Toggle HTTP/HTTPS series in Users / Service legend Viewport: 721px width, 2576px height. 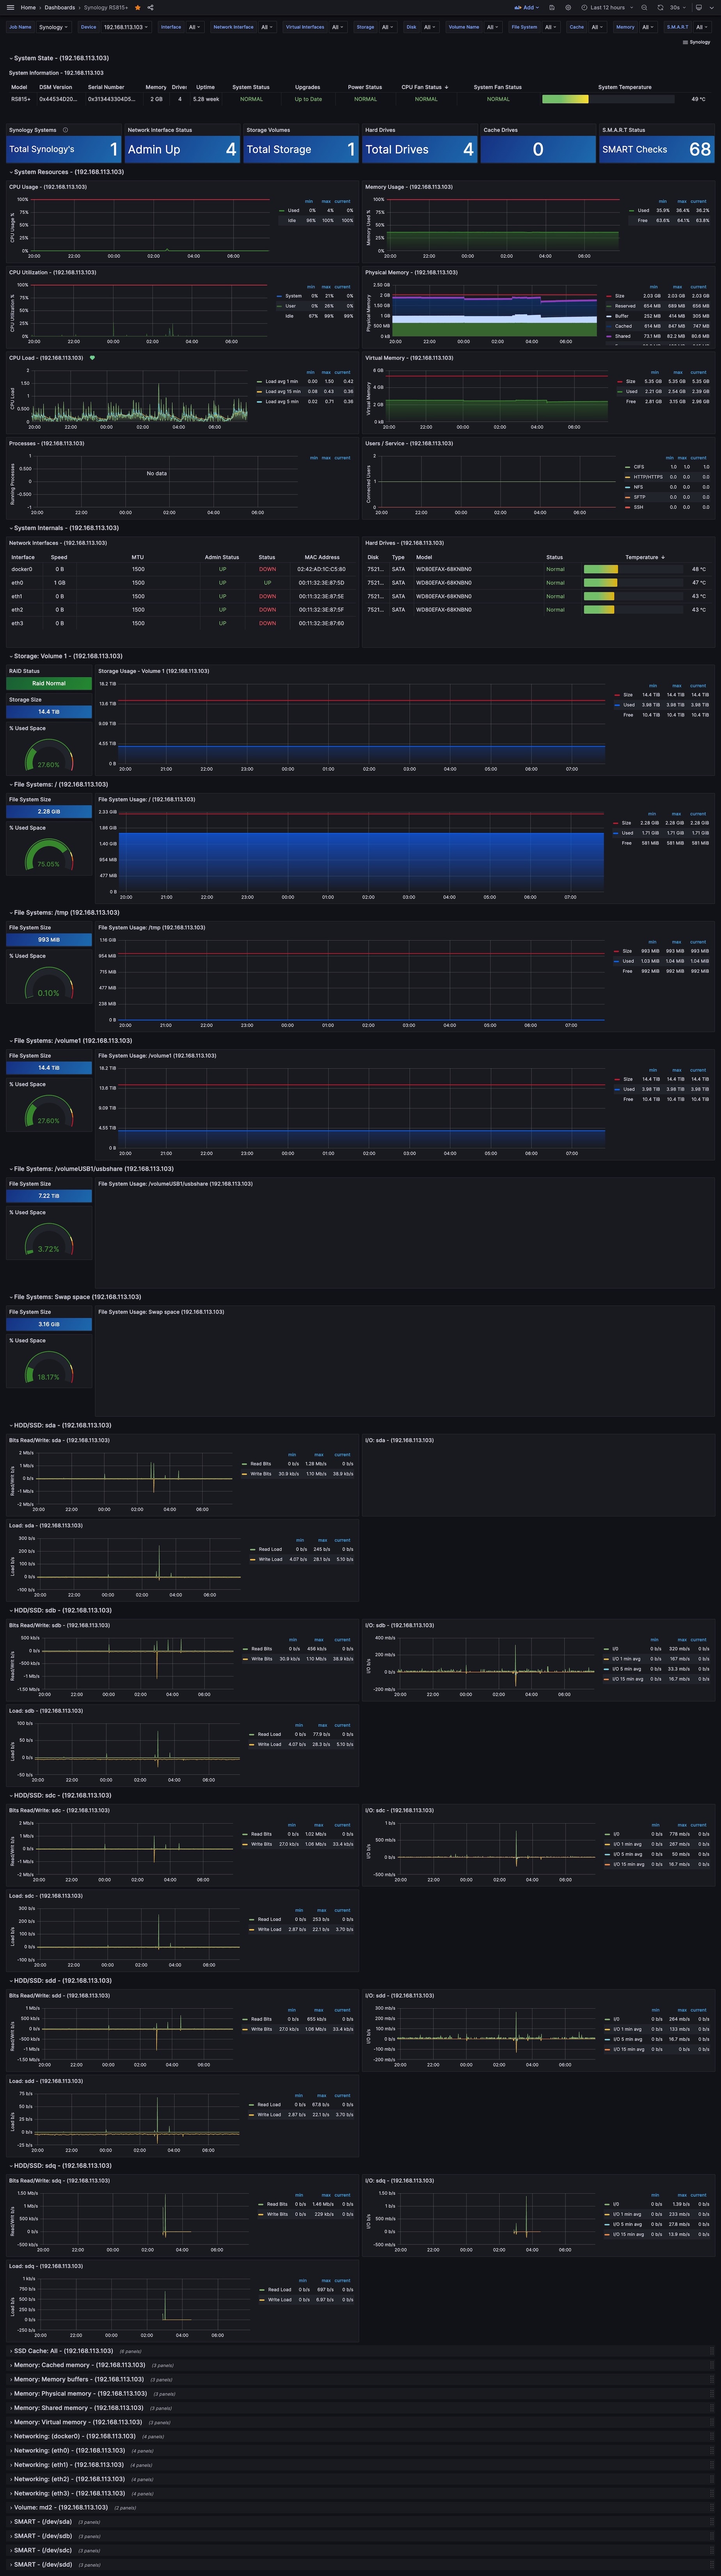point(648,477)
